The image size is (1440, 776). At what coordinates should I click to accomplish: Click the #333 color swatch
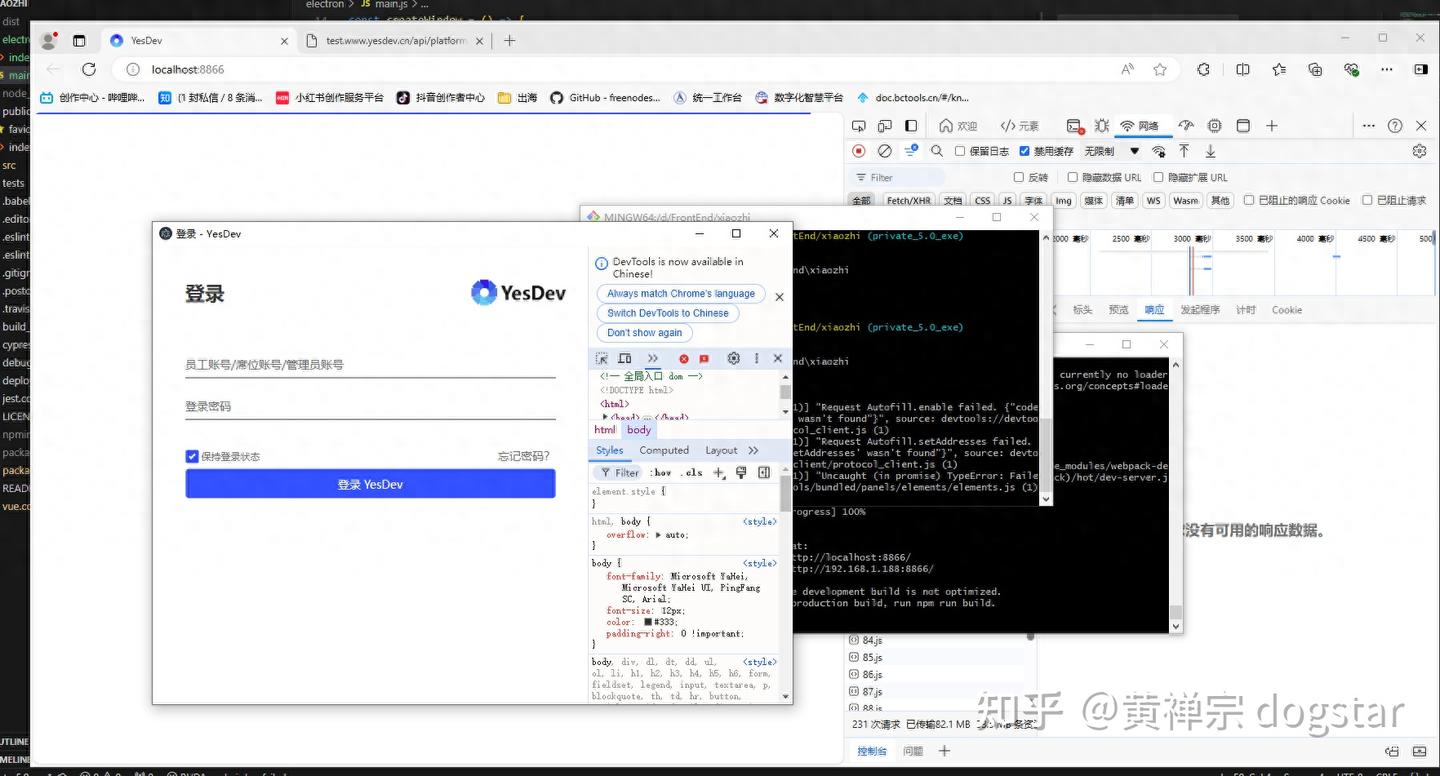click(x=648, y=622)
